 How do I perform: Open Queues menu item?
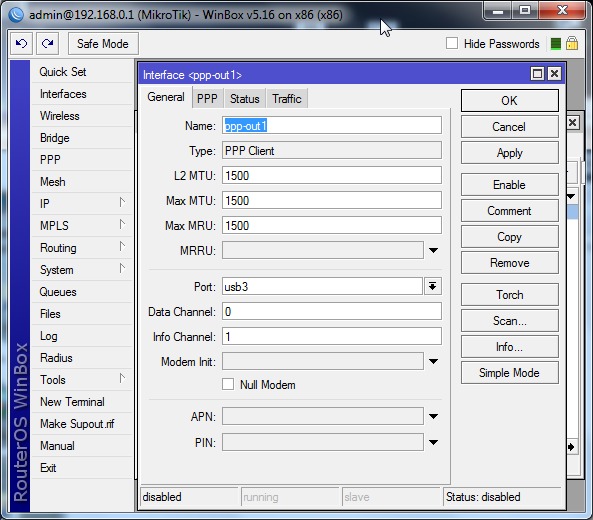pos(82,292)
